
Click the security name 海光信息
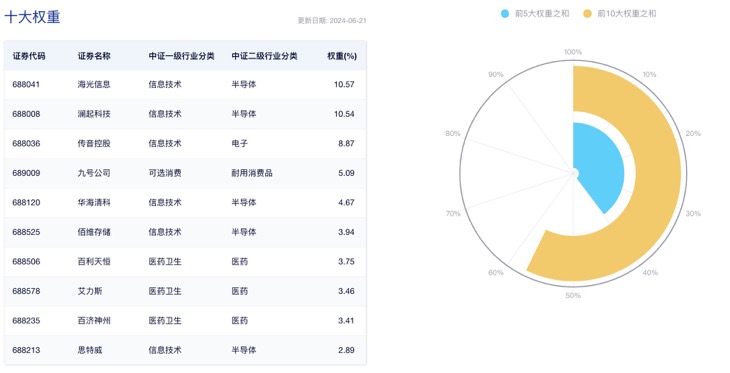94,84
